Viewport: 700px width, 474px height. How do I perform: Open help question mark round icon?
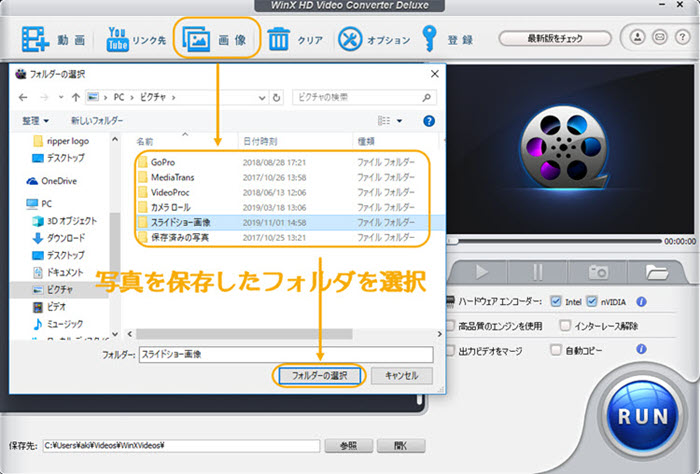pyautogui.click(x=682, y=37)
